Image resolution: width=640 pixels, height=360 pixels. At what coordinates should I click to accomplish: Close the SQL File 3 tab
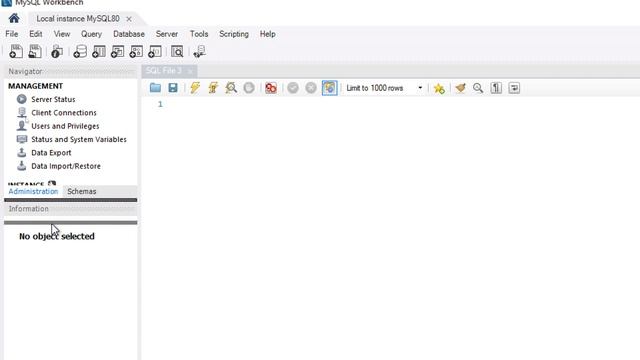pos(190,71)
